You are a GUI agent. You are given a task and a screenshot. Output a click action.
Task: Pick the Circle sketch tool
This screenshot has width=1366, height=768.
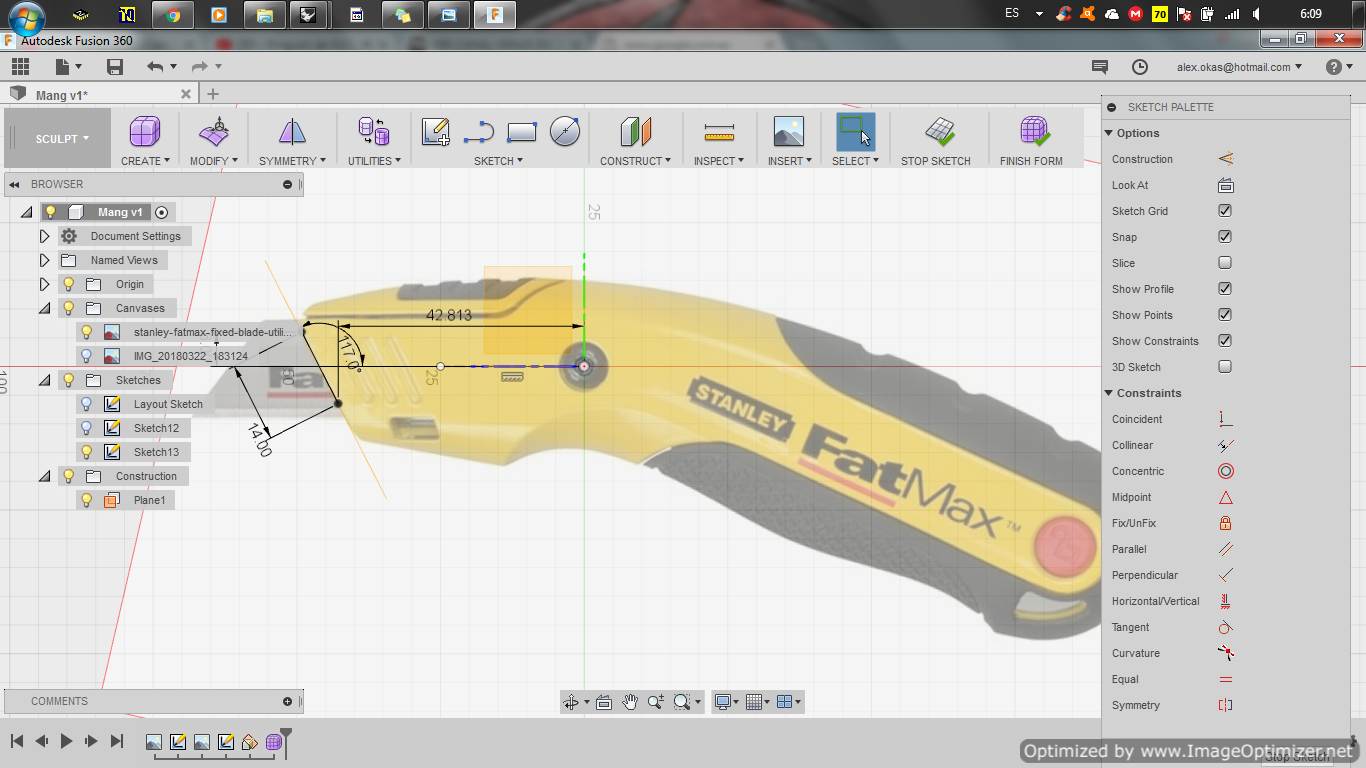click(565, 132)
